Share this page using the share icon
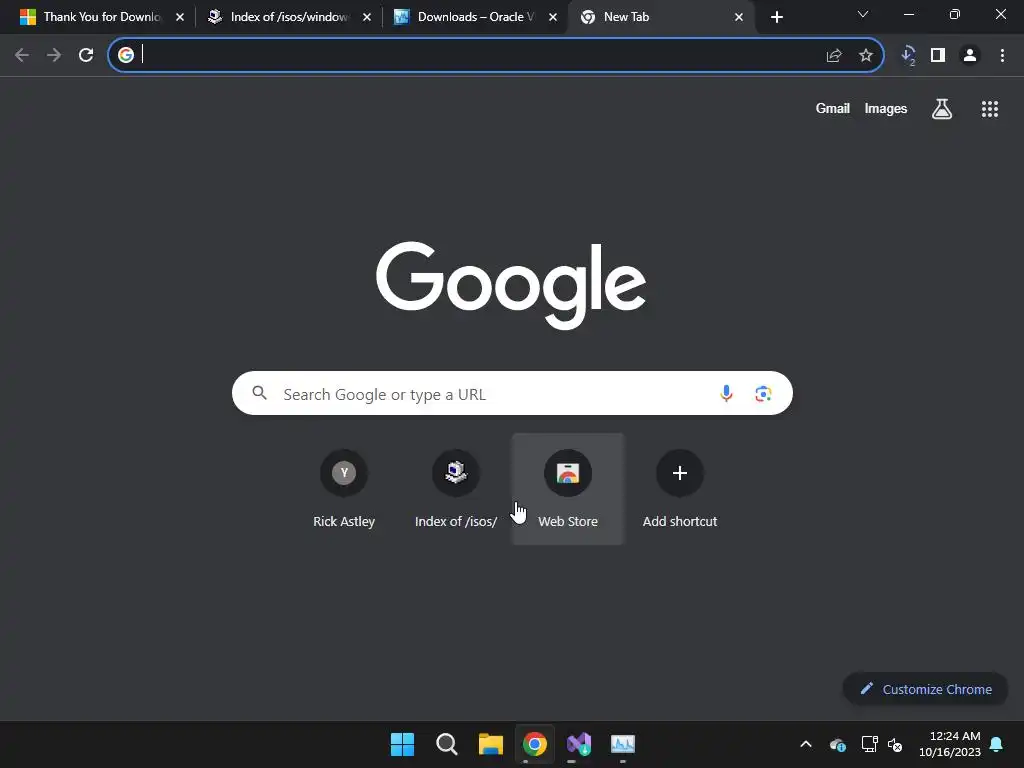1024x768 pixels. pyautogui.click(x=834, y=56)
